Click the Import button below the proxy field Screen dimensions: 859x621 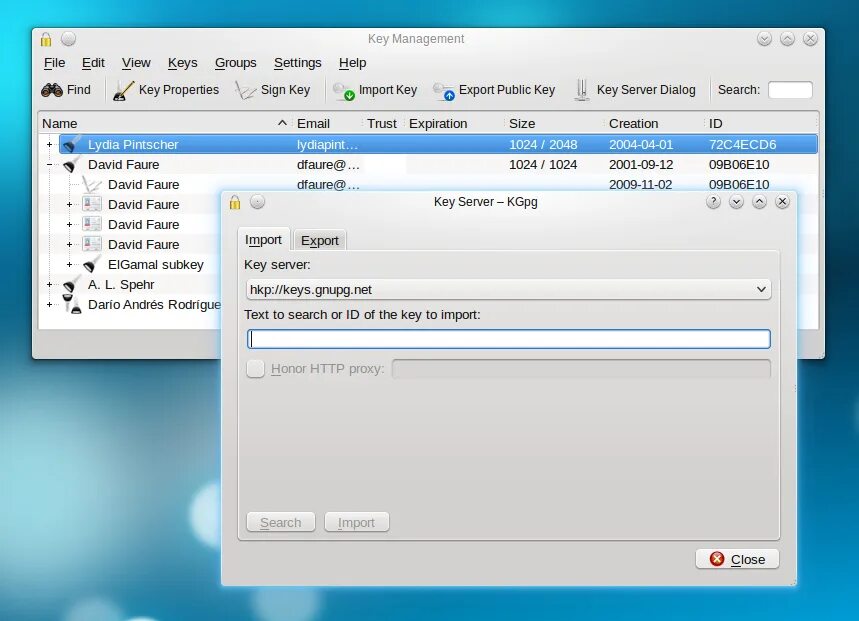click(x=357, y=522)
